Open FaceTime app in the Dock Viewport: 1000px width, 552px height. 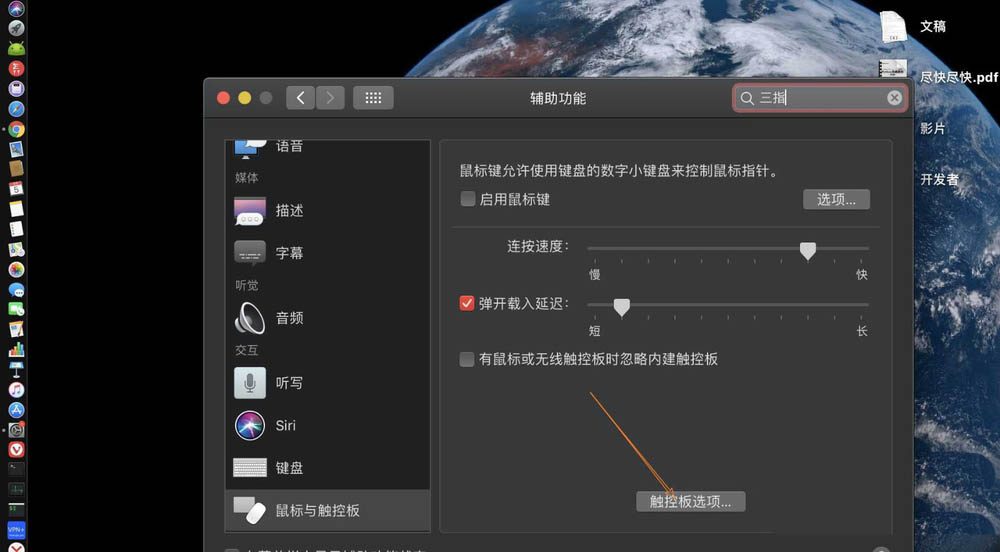point(16,310)
